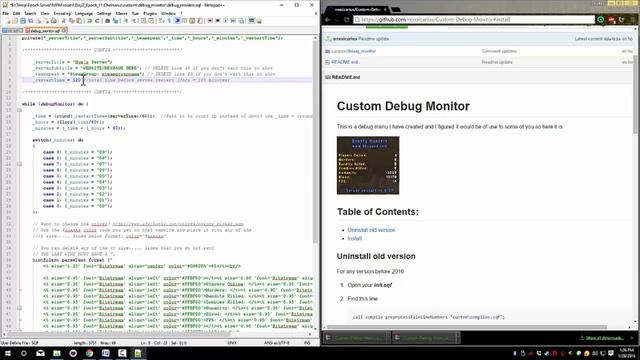Click the Chrome icon in the taskbar
The width and height of the screenshot is (640, 360).
pos(89,353)
